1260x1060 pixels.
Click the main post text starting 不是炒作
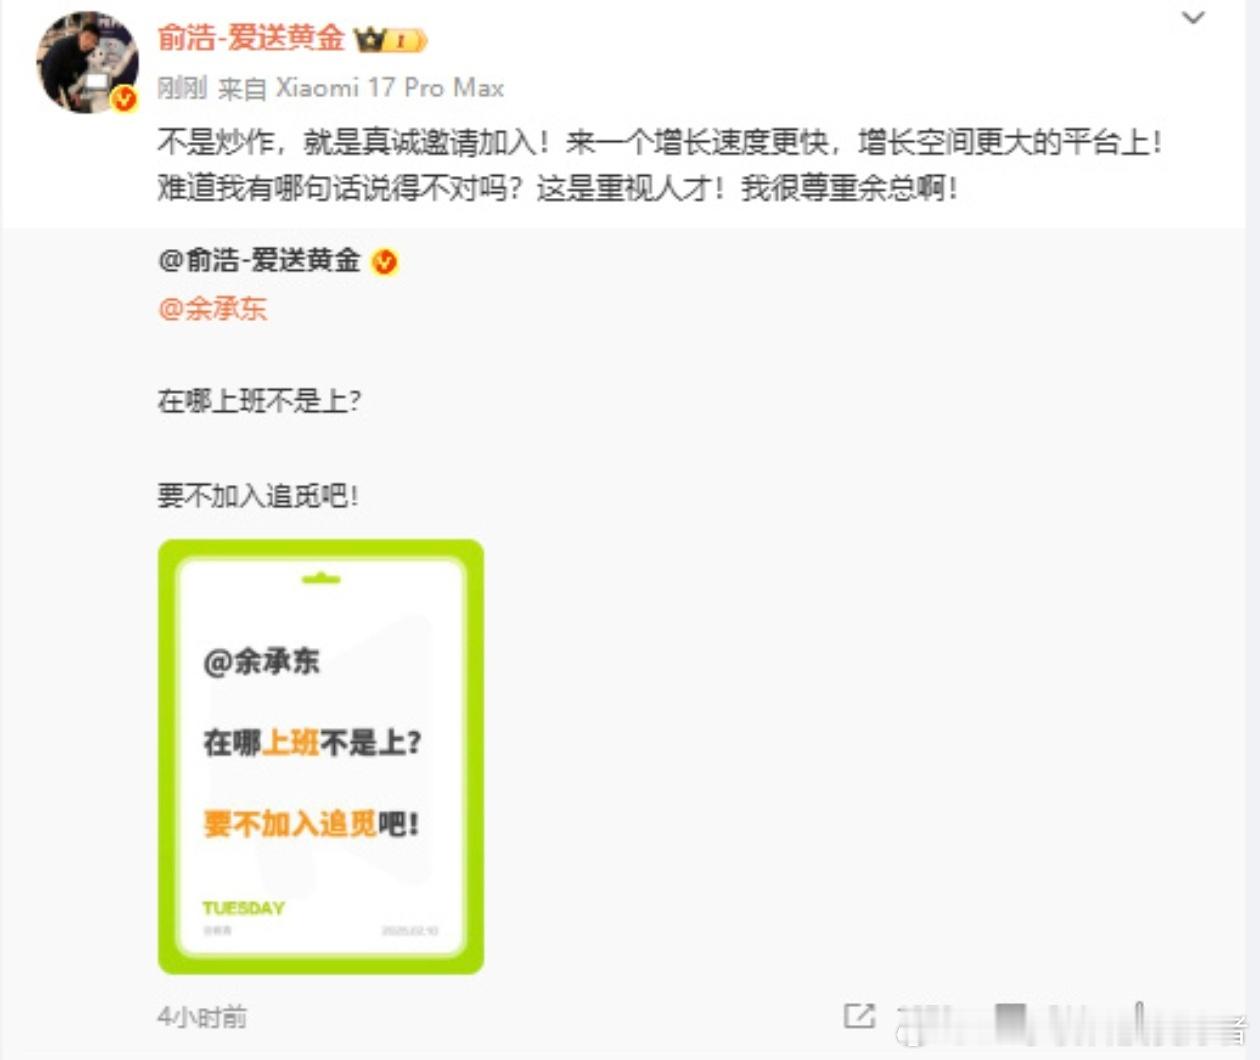point(659,142)
